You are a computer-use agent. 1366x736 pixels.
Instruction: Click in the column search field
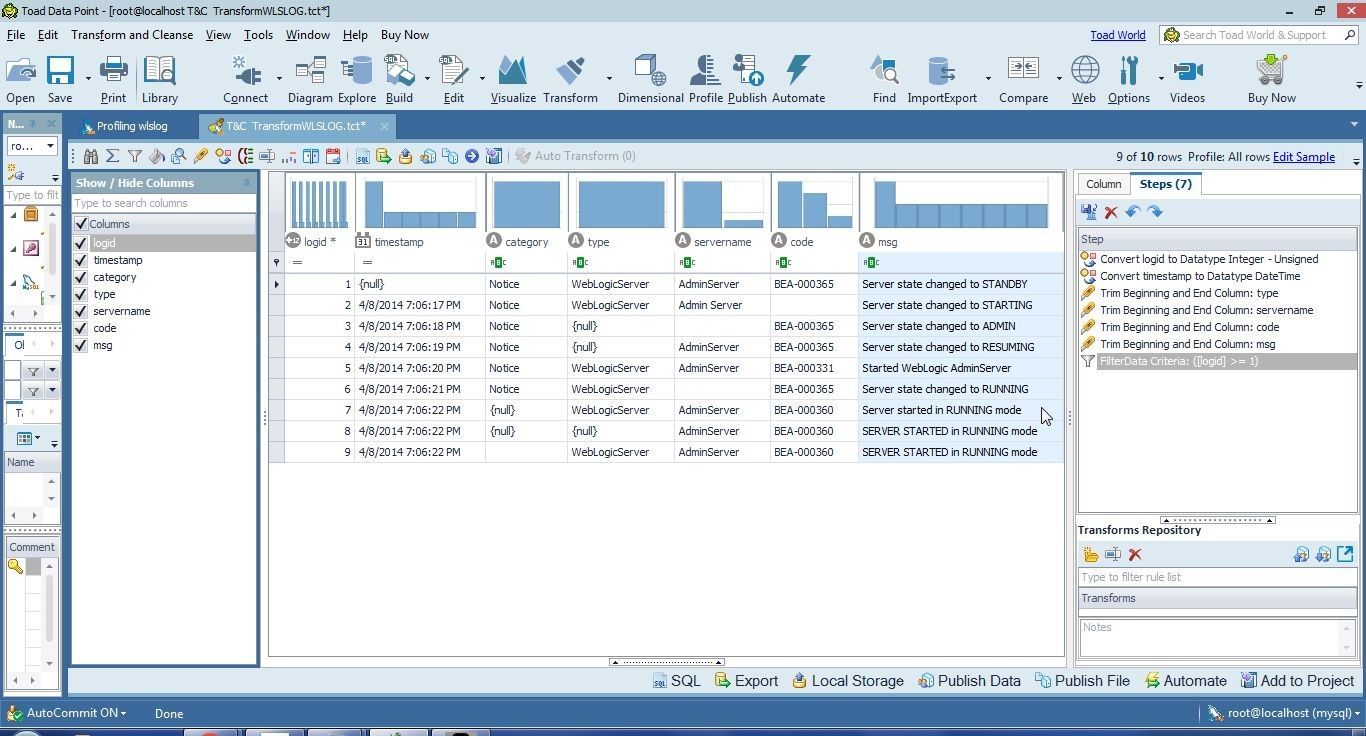click(163, 203)
